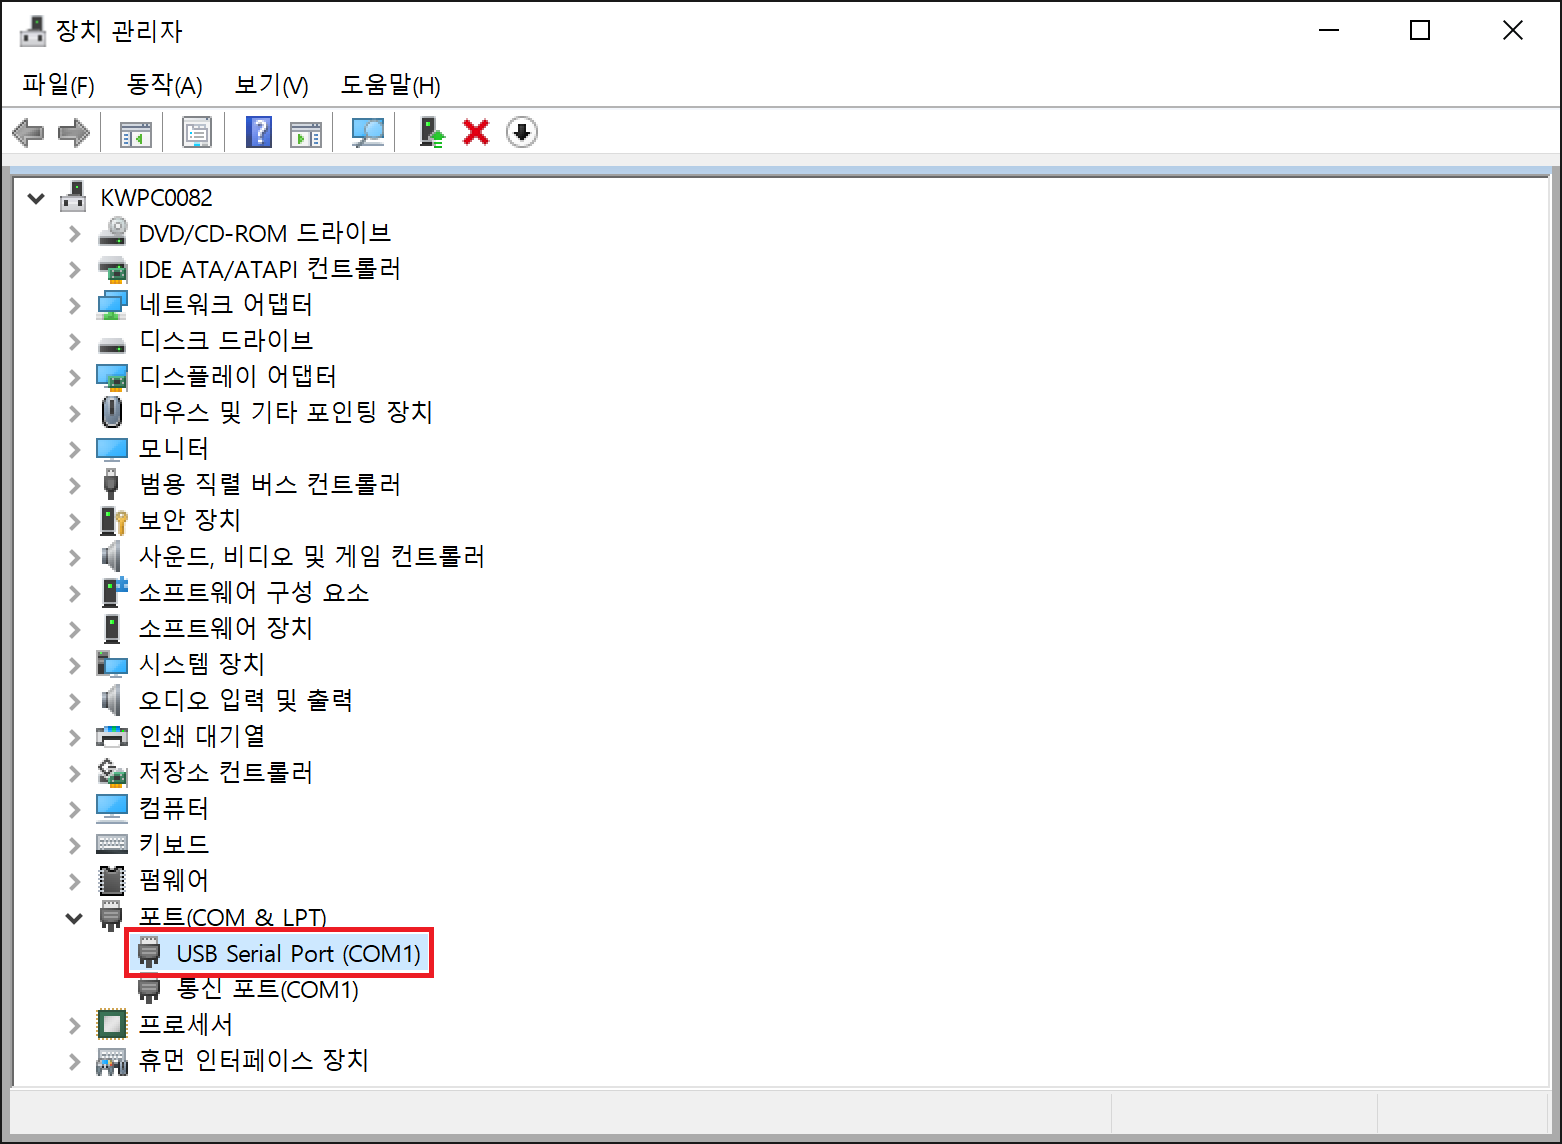Click the 키보드 keyboard icon
This screenshot has width=1562, height=1144.
click(x=112, y=844)
